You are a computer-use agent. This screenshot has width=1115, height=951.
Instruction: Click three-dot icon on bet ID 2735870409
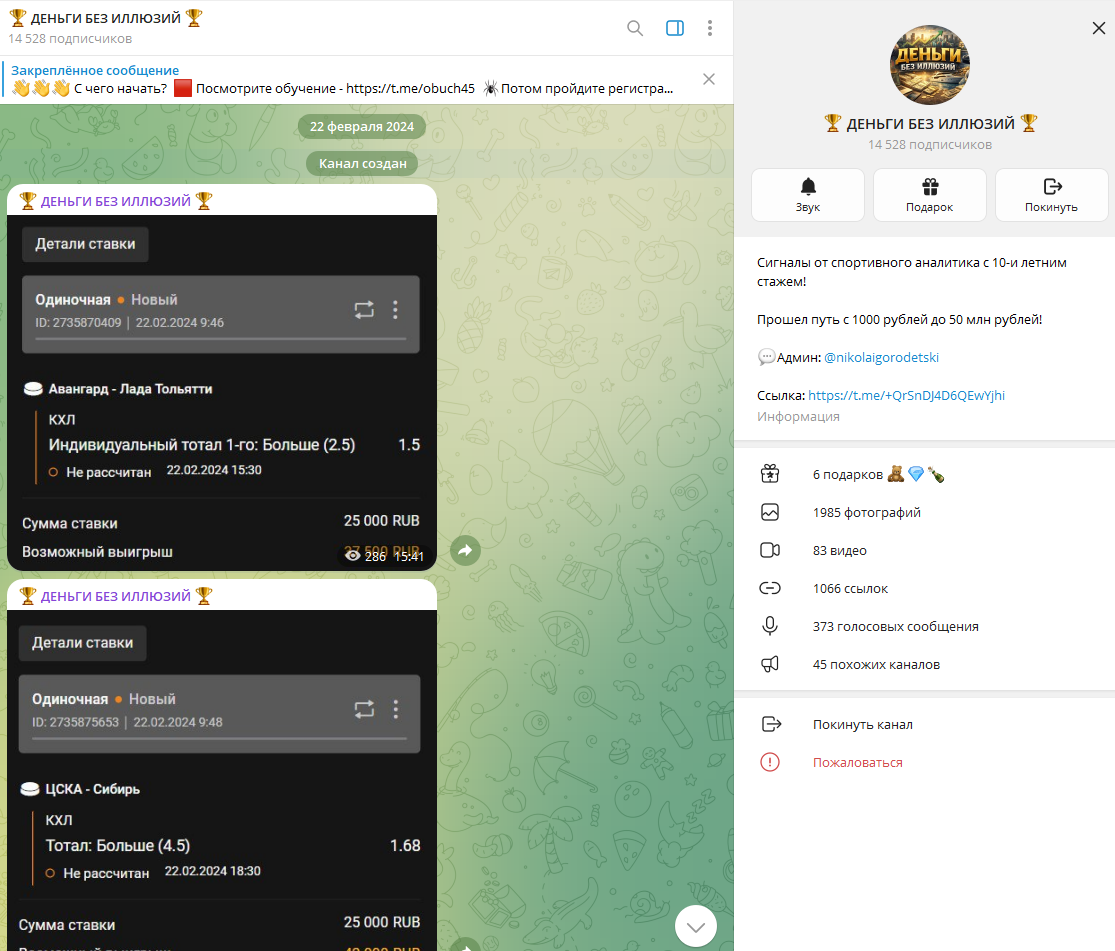point(395,309)
